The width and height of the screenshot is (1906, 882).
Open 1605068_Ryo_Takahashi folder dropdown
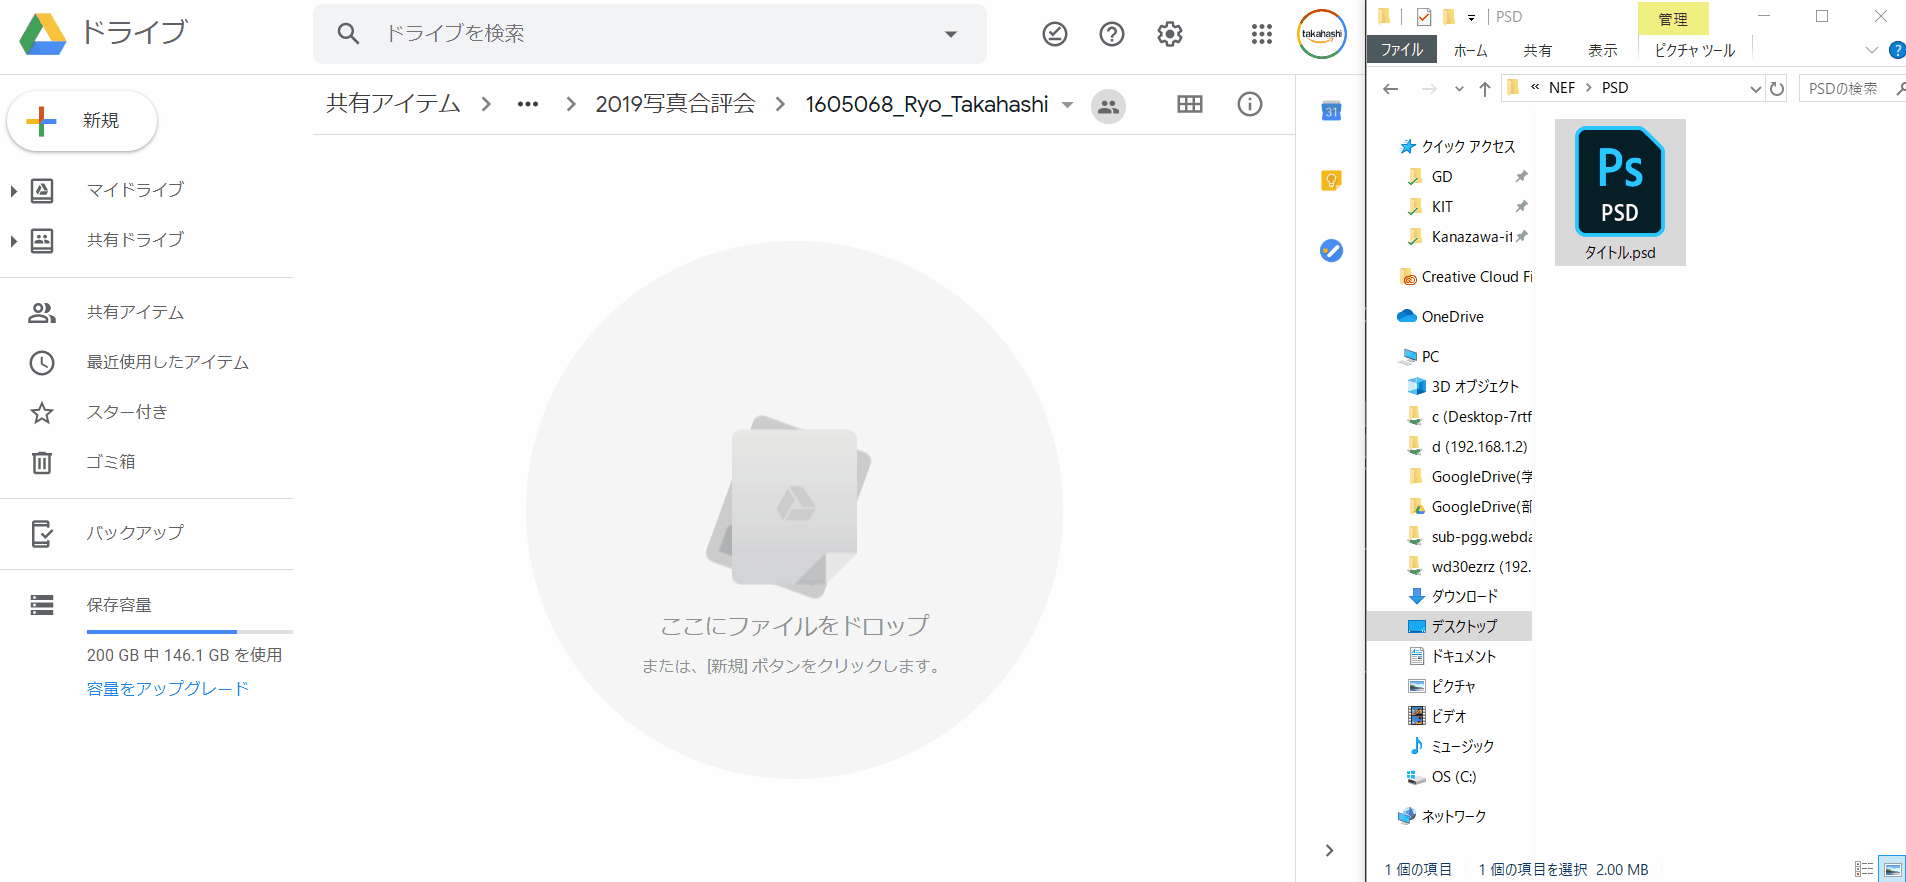pos(1067,105)
